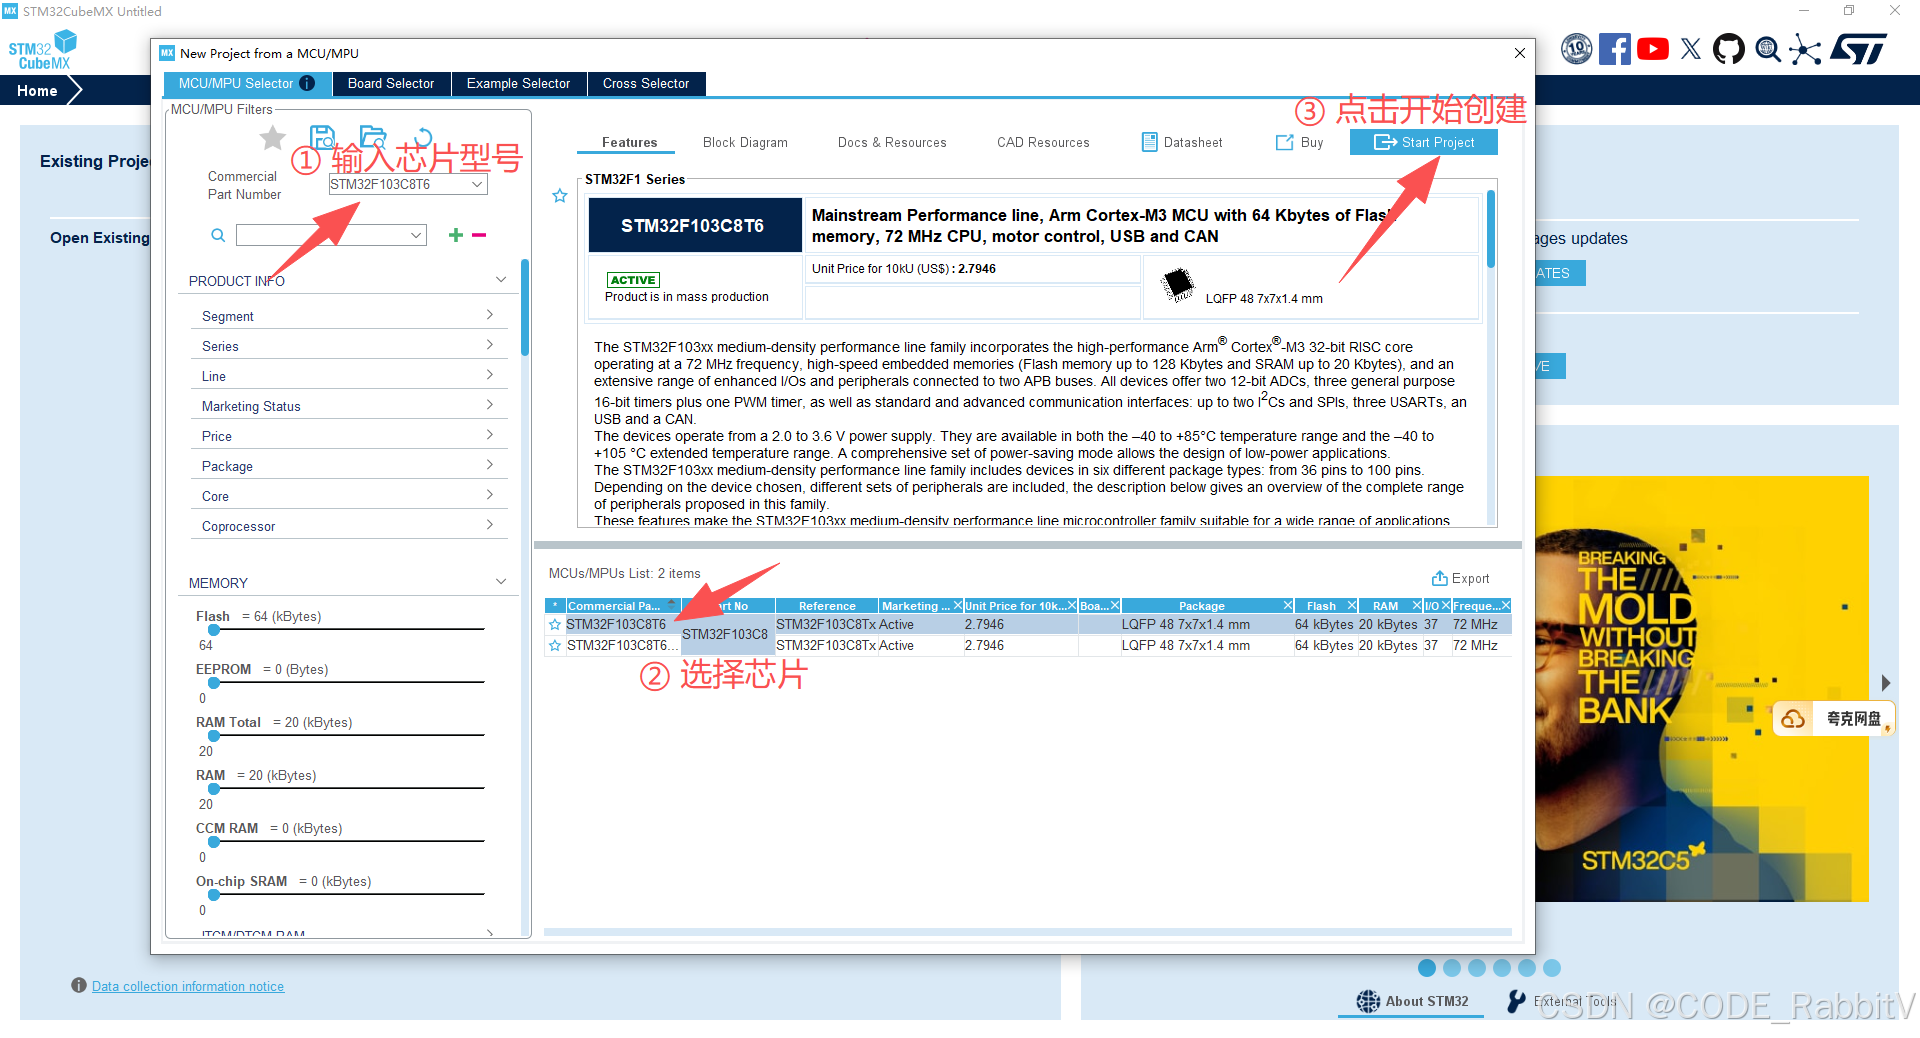
Task: Switch to the Board Selector tab
Action: coord(391,83)
